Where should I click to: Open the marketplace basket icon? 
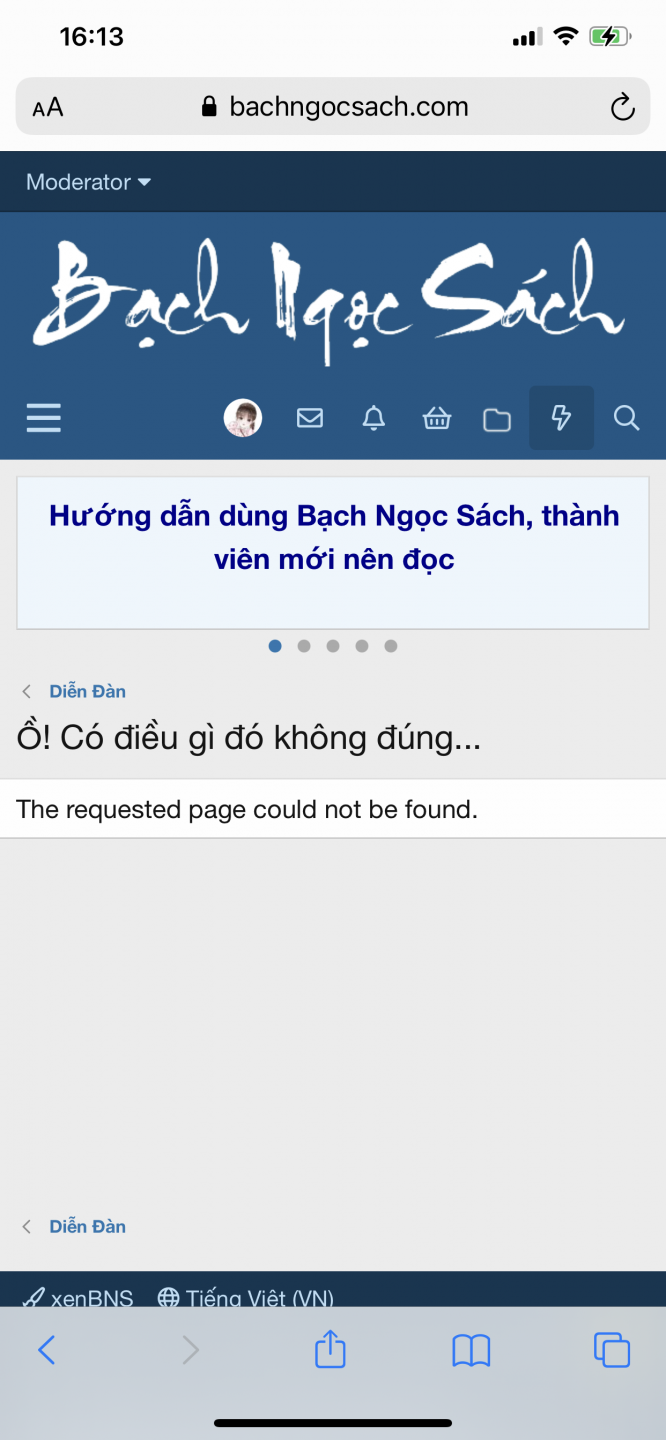coord(436,418)
